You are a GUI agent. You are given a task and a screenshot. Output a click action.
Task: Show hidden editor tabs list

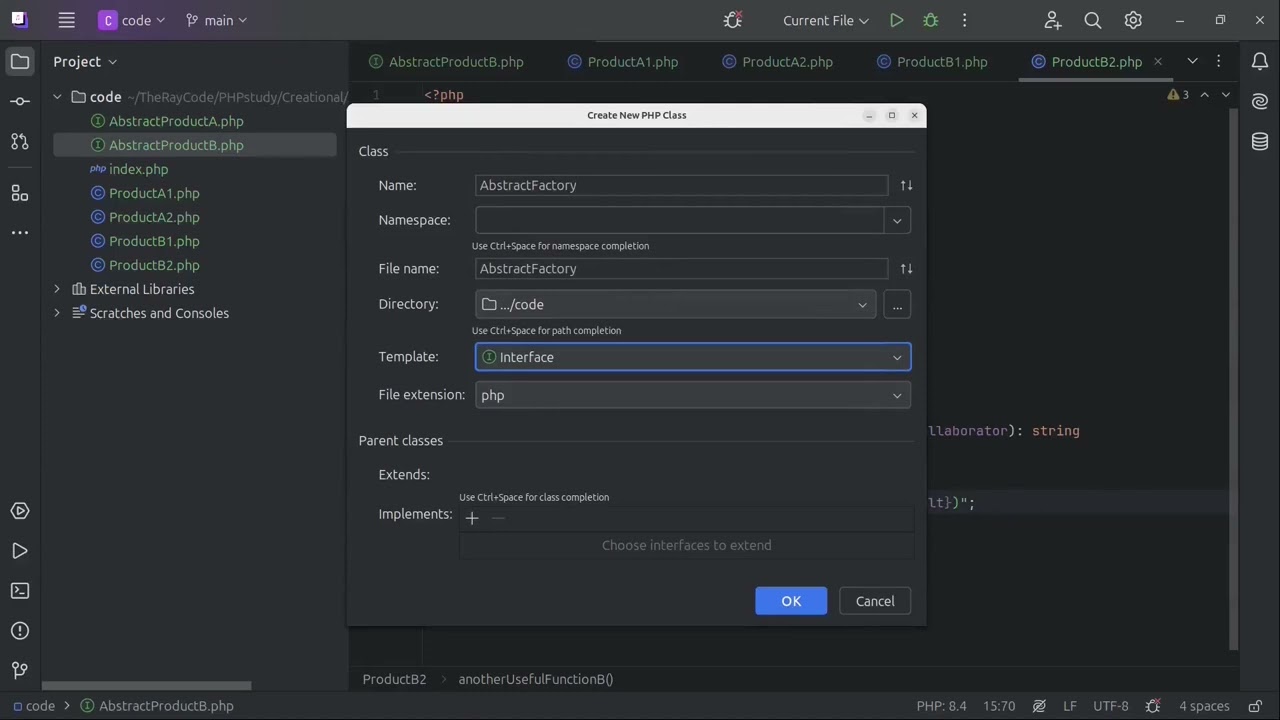pos(1192,61)
